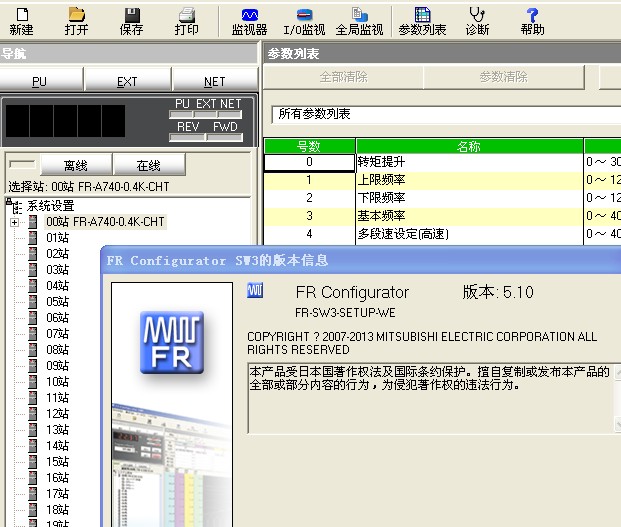Switch to EXT operation mode
The height and width of the screenshot is (527, 621).
(127, 81)
